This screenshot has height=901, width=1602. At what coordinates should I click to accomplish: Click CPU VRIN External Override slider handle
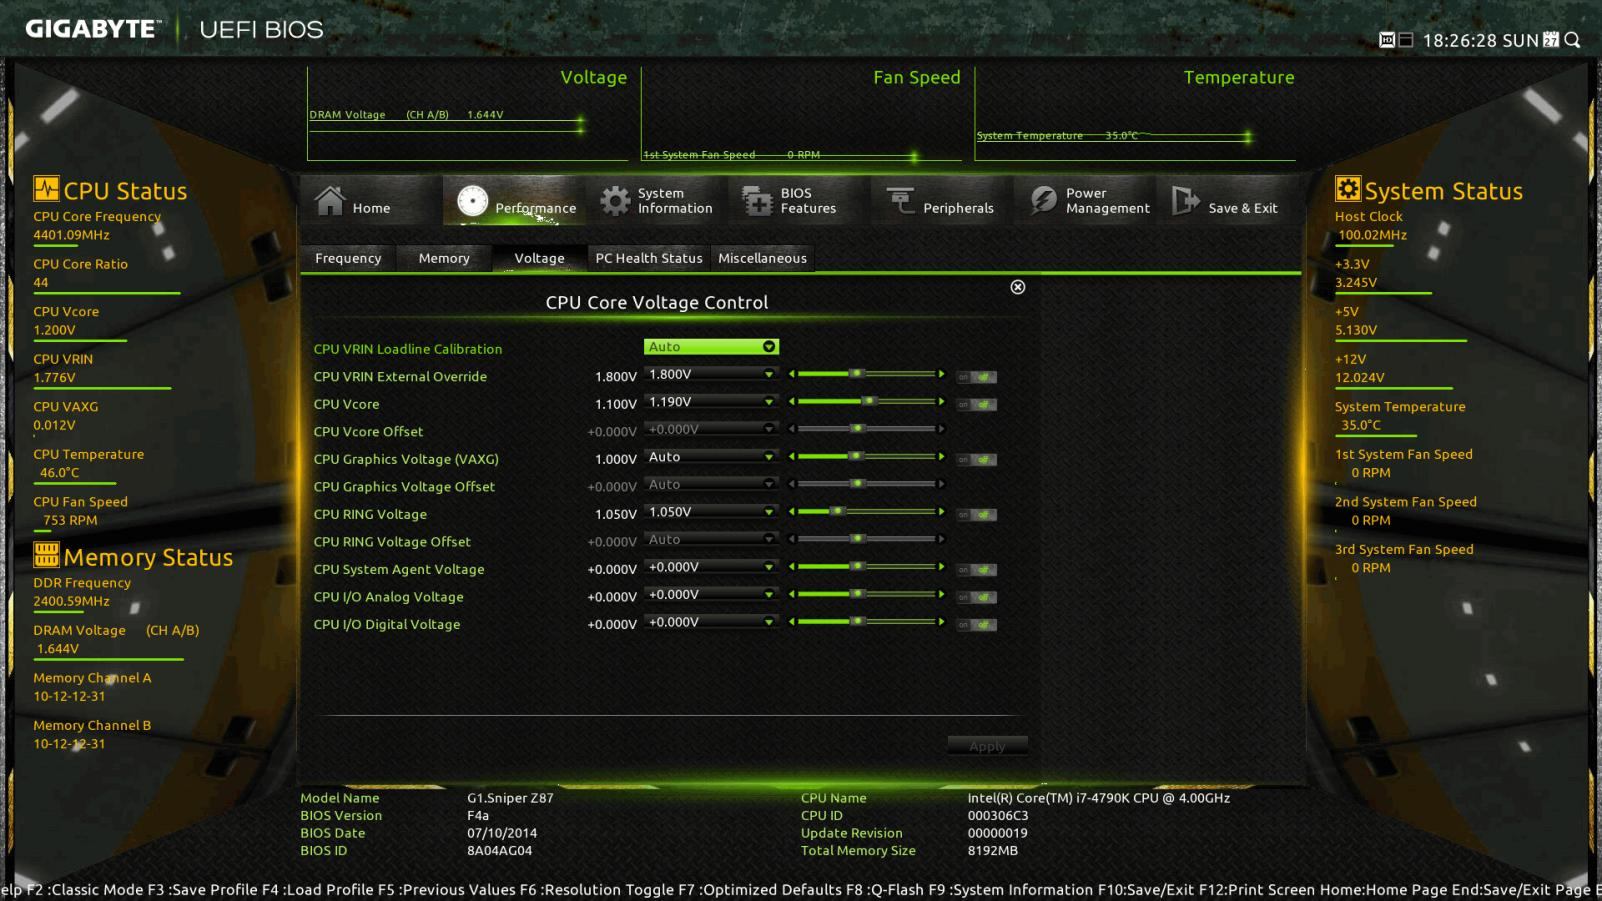pos(856,374)
